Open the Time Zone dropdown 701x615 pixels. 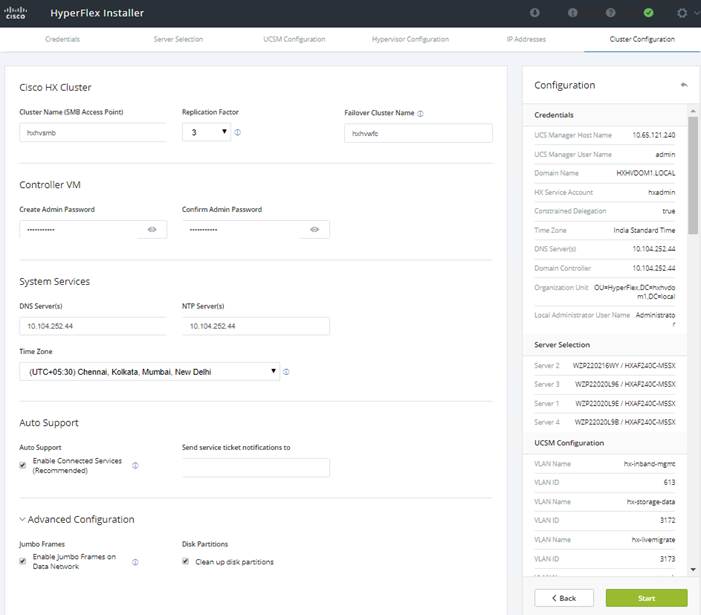pos(149,372)
